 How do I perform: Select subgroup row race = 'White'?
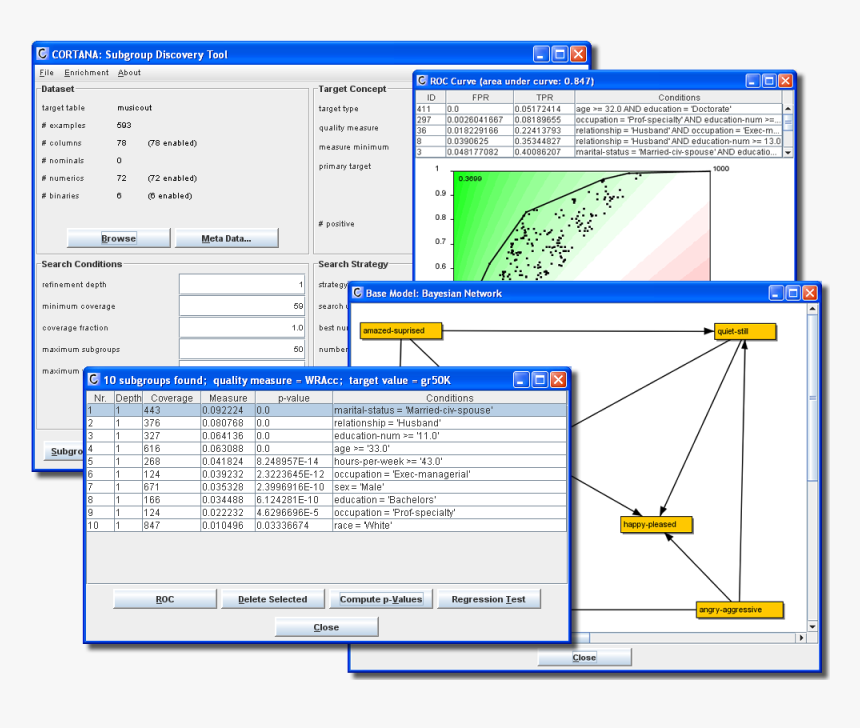pos(326,526)
